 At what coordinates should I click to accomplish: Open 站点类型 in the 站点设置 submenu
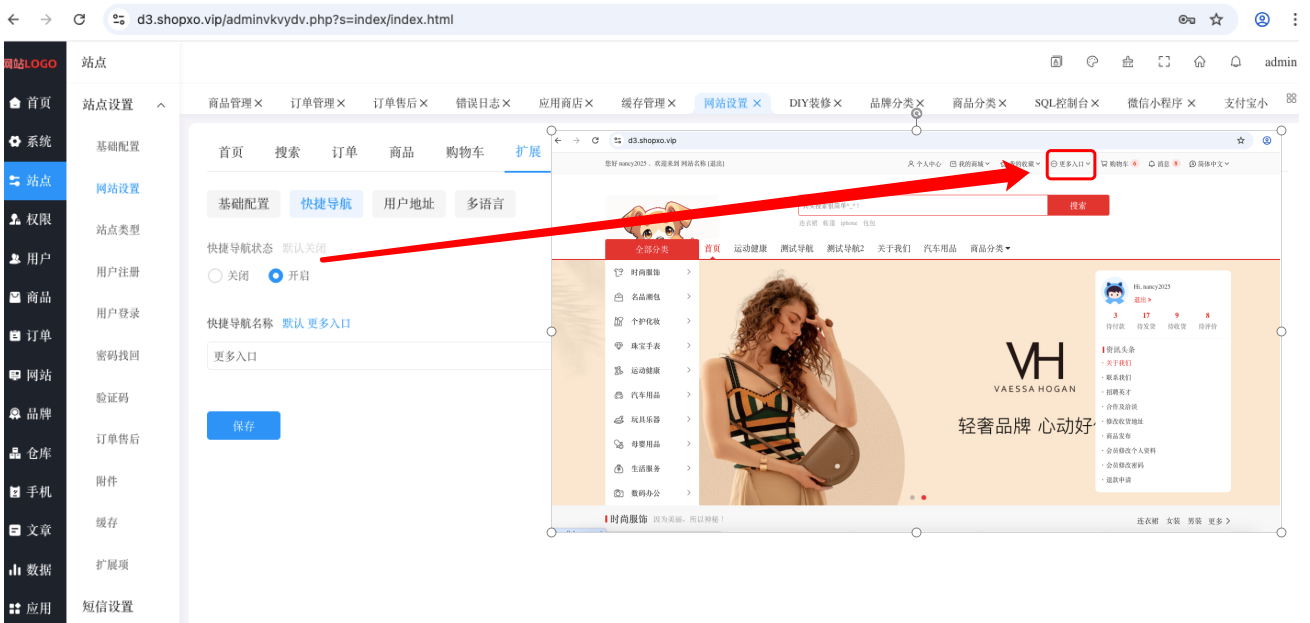click(118, 230)
